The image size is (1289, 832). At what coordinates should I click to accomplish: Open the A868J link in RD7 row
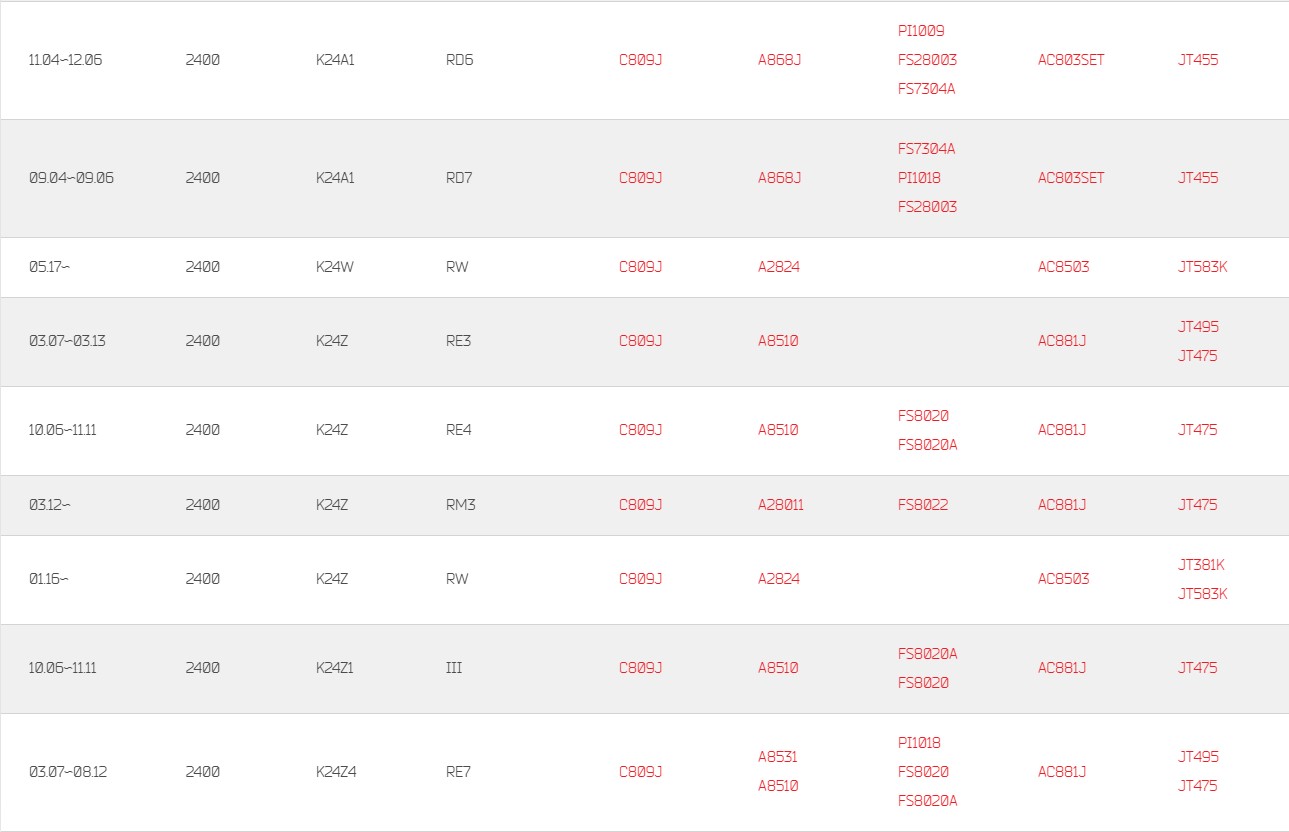(779, 178)
